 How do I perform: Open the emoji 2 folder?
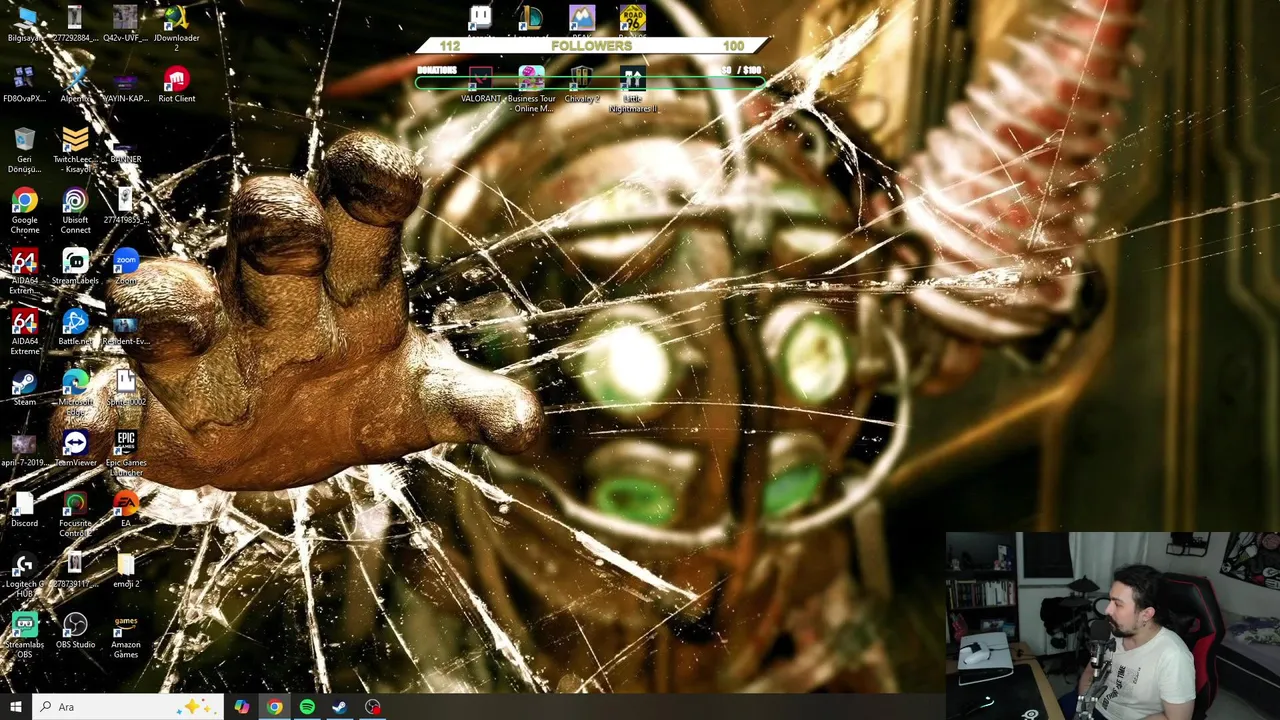click(125, 571)
